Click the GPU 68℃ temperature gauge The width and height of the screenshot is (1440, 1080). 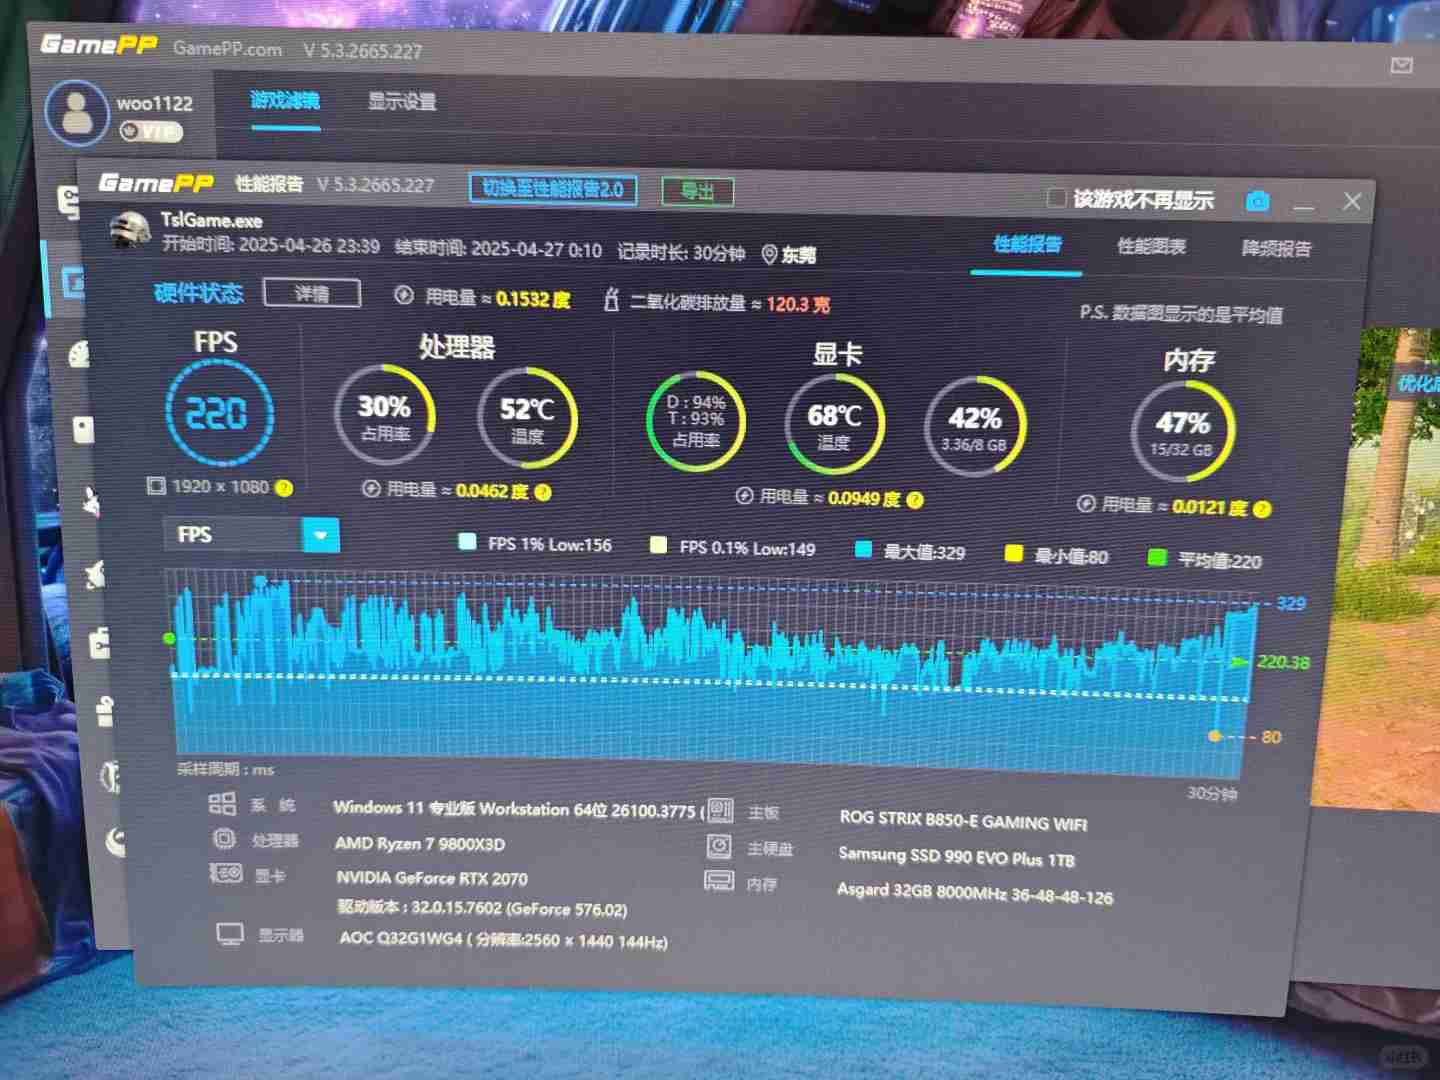(x=835, y=425)
